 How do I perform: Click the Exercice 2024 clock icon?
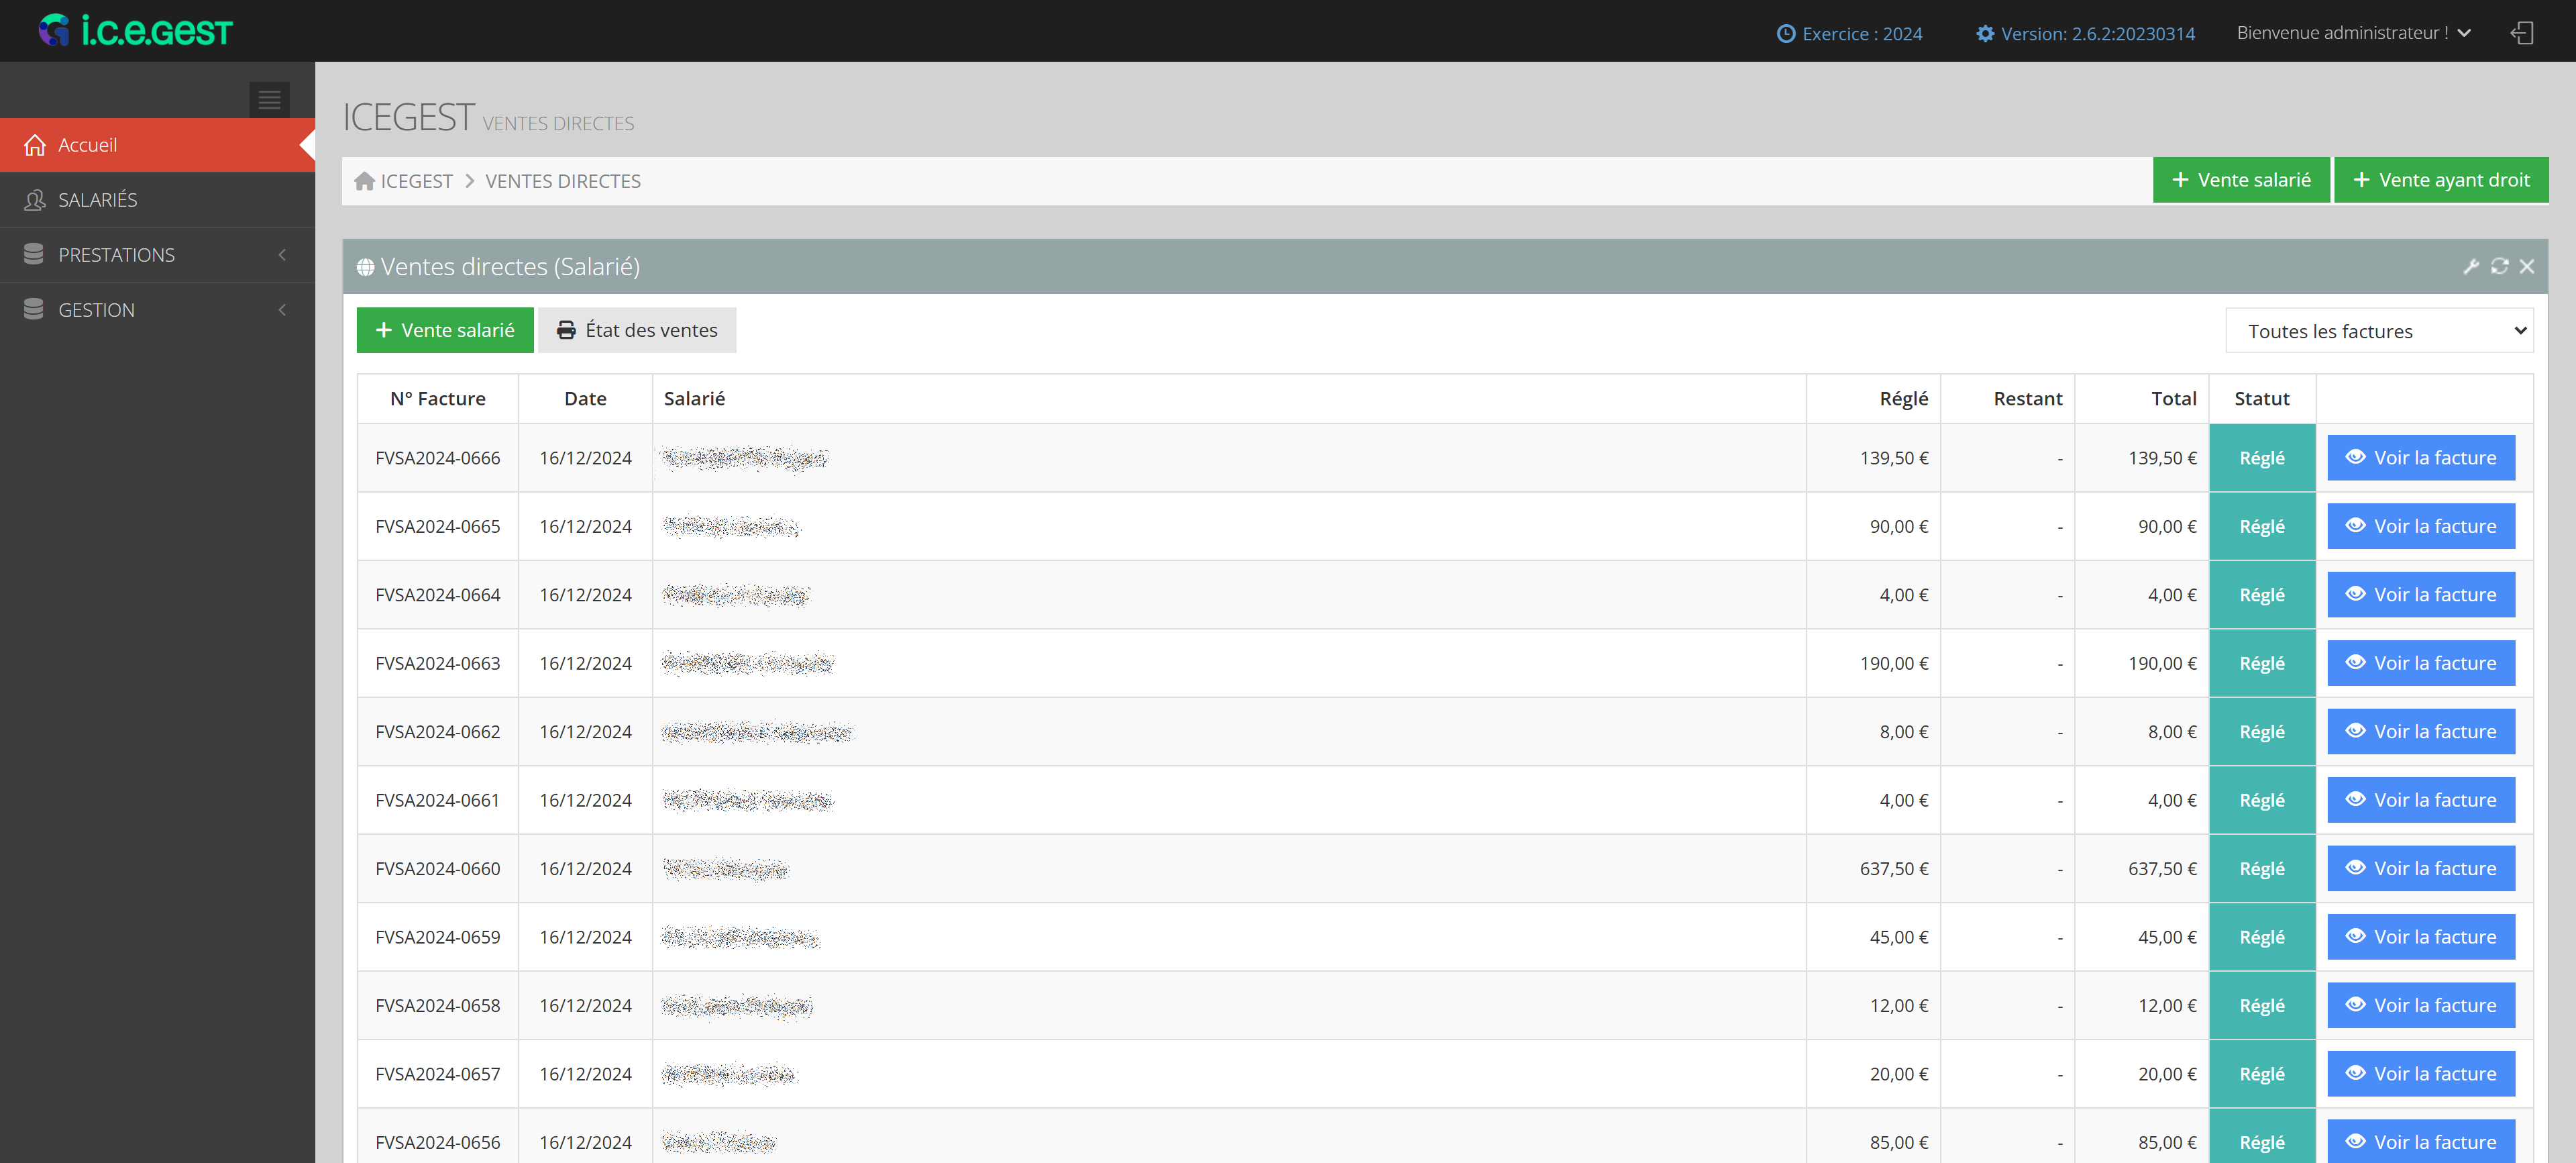pos(1786,34)
